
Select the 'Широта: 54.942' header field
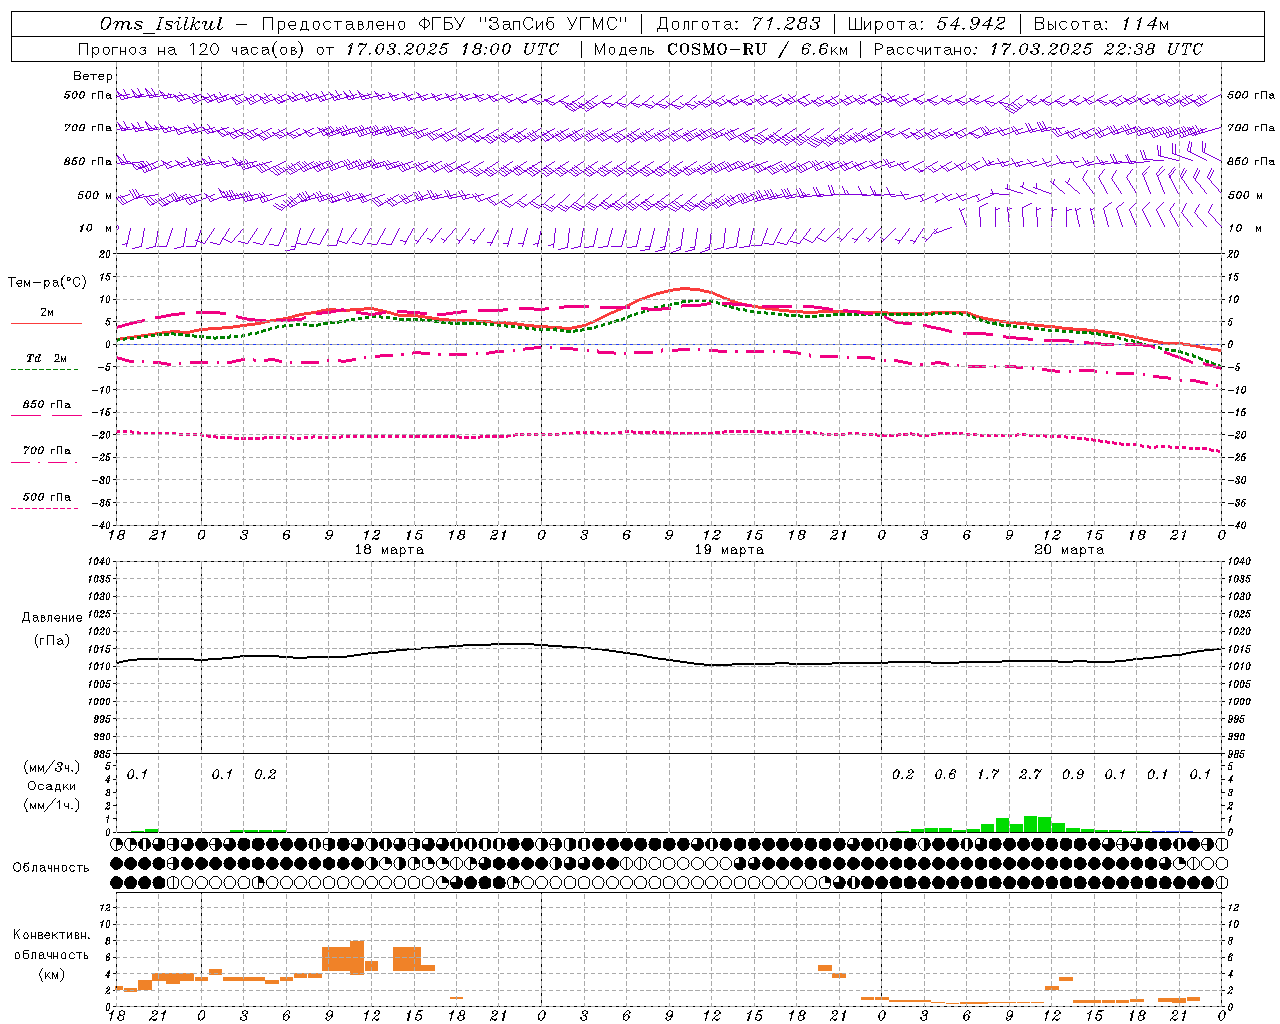pyautogui.click(x=926, y=24)
